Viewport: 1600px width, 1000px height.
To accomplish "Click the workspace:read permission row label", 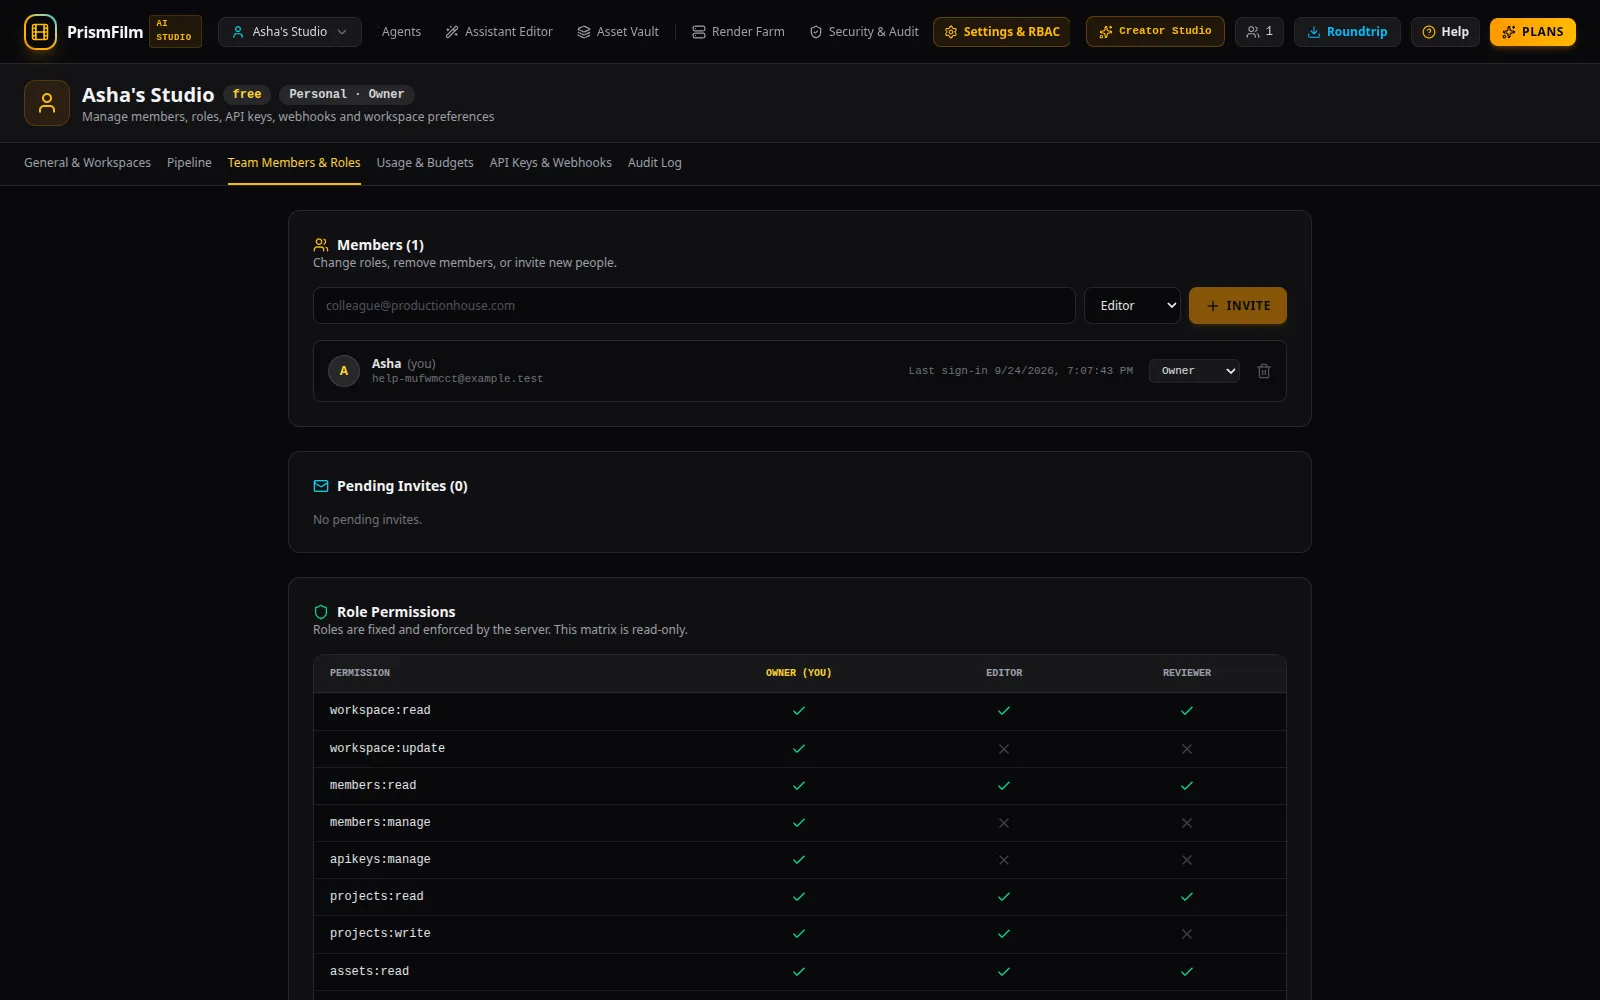I will [x=380, y=711].
